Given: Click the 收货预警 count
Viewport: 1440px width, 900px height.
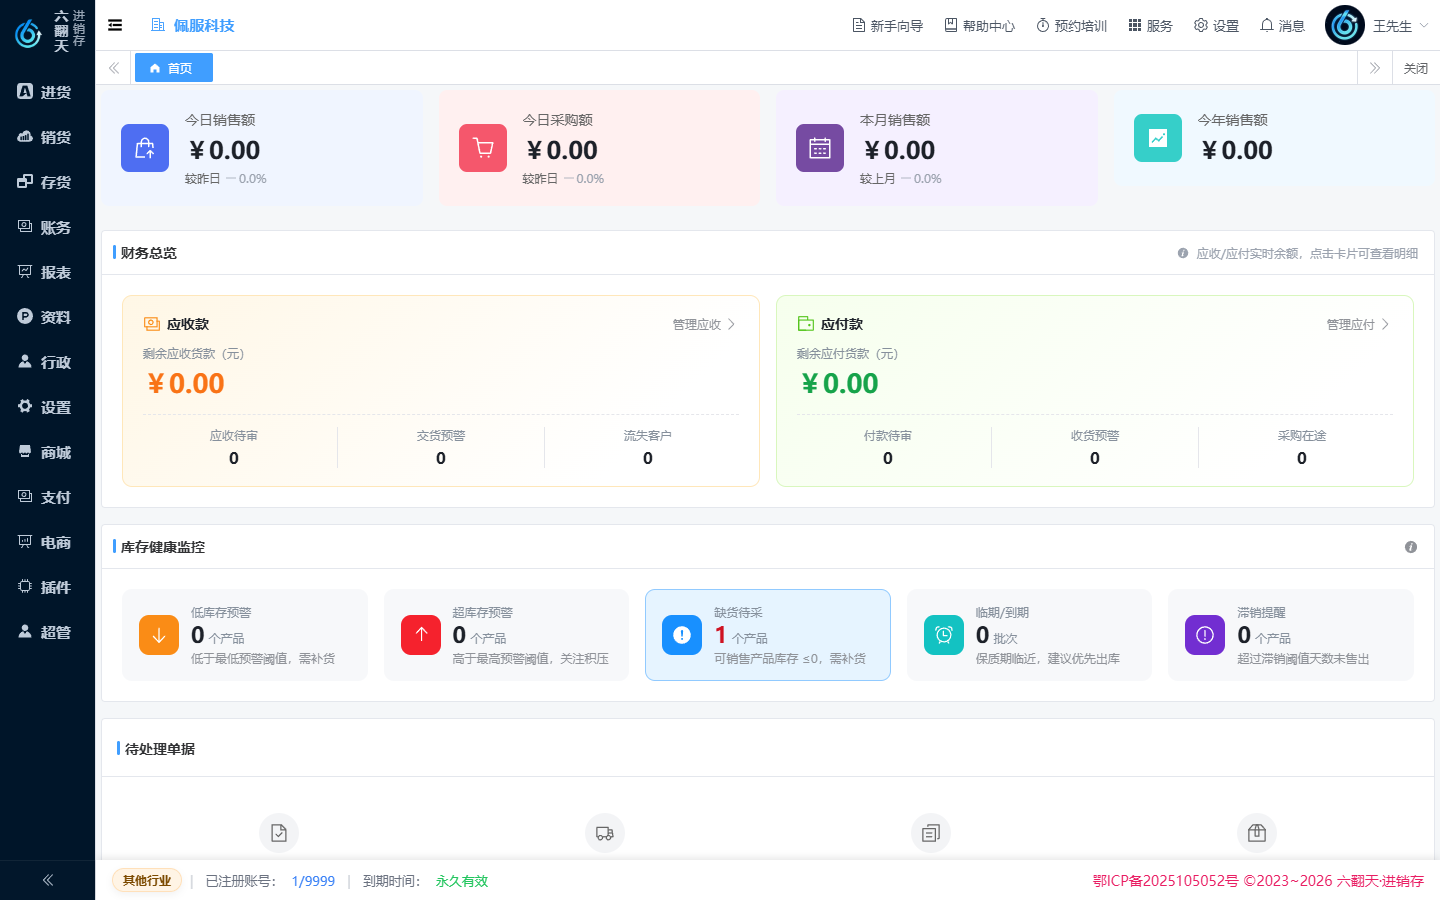Looking at the screenshot, I should [x=1095, y=458].
